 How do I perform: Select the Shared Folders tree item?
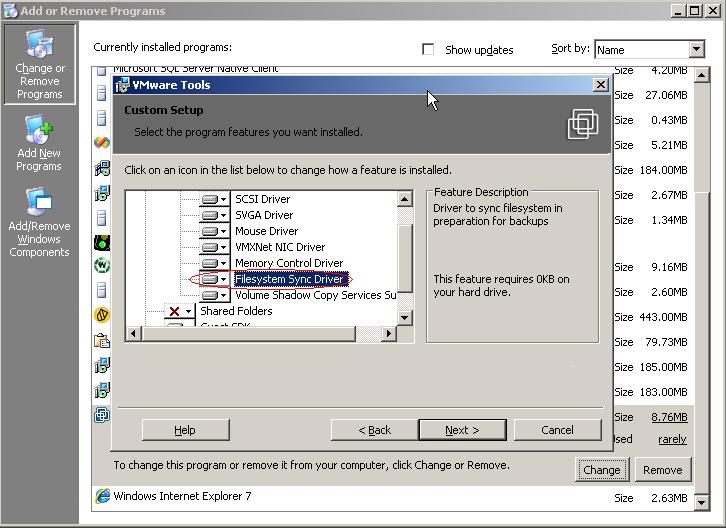pos(236,311)
